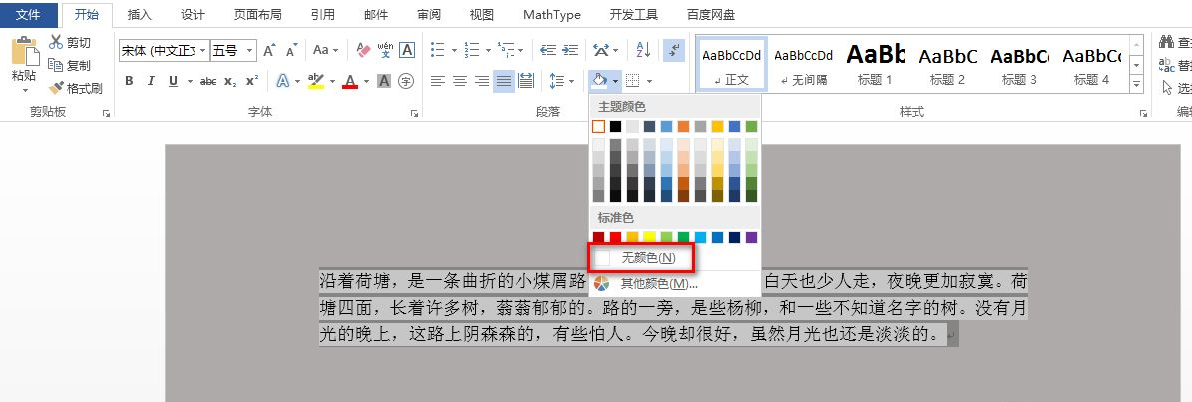Click the highlighter pen icon
This screenshot has width=1192, height=402.
pyautogui.click(x=316, y=81)
